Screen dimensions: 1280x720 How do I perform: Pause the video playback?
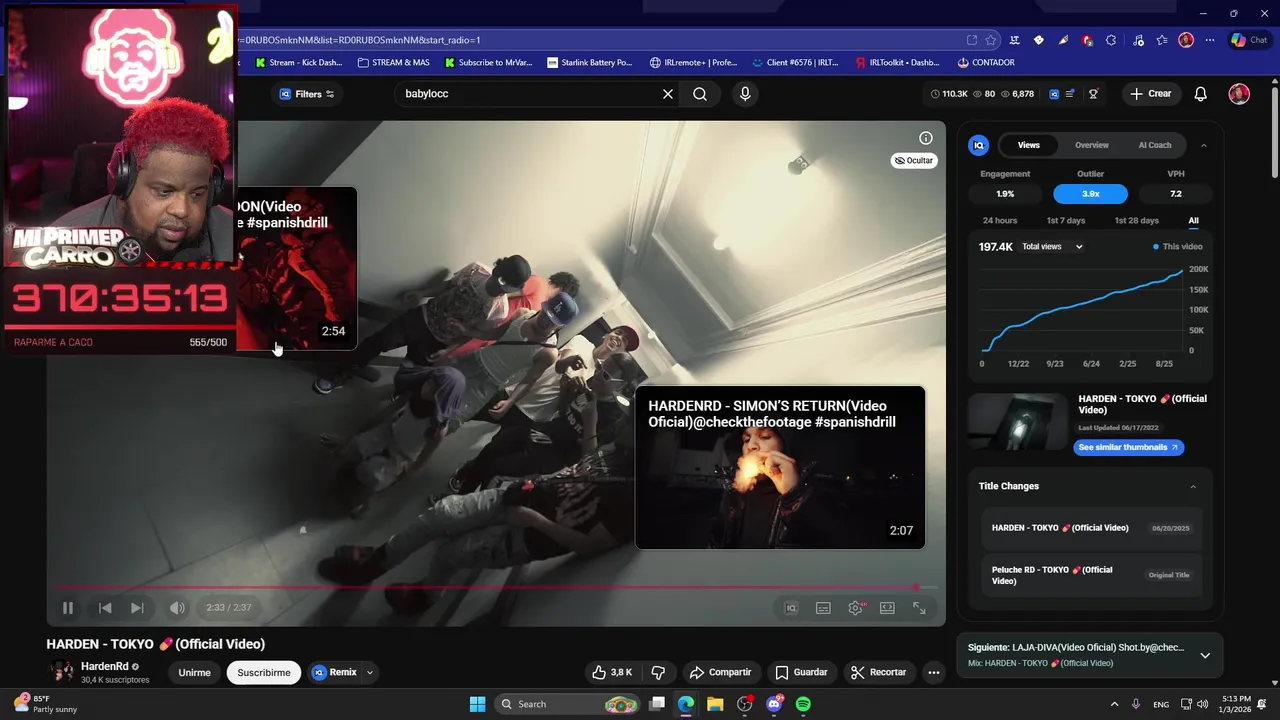(68, 608)
